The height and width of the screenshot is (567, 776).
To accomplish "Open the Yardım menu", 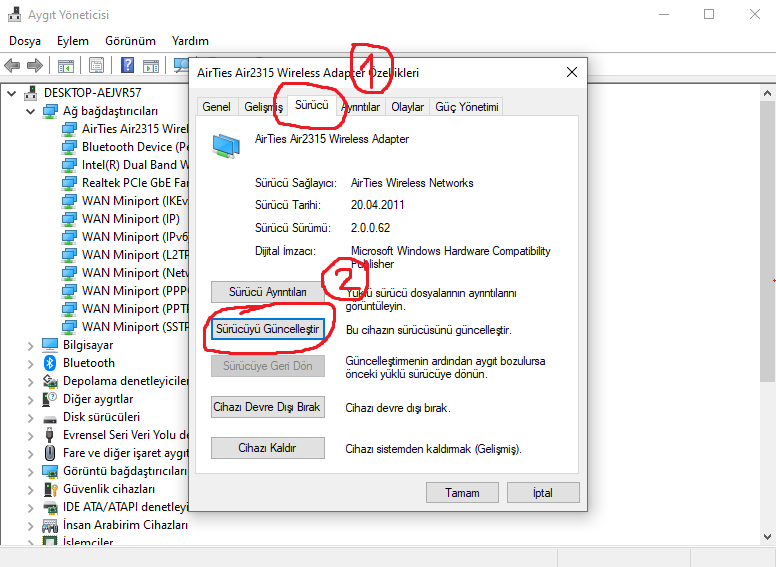I will (x=190, y=41).
